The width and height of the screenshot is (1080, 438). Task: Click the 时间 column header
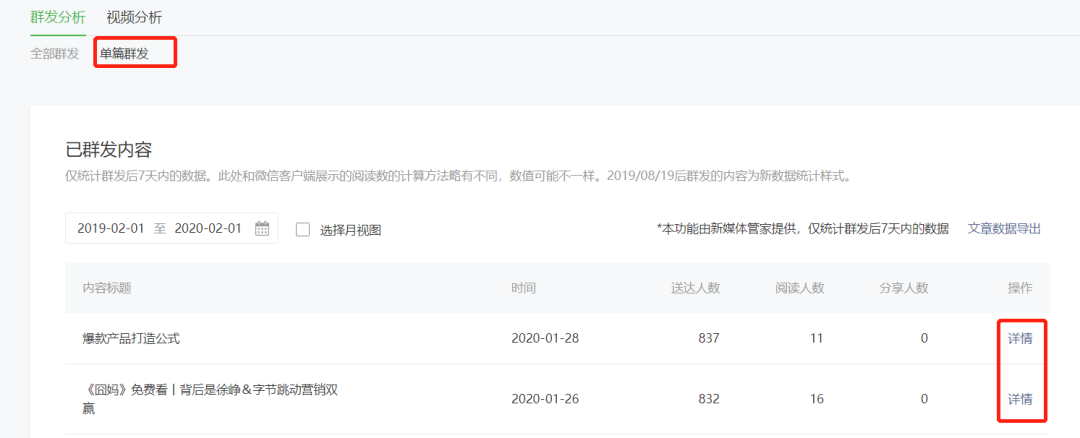(x=523, y=288)
